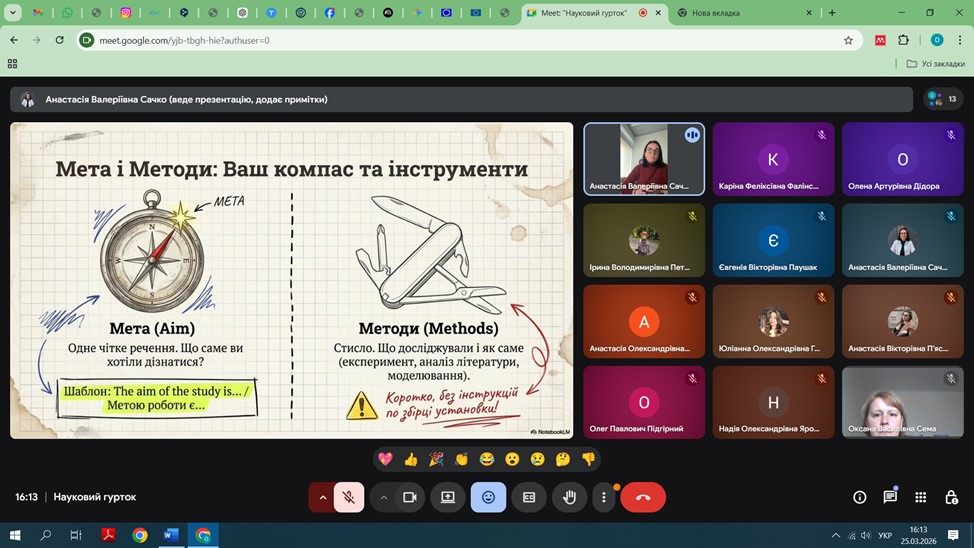
Task: Open the tab search dropdown in Chrome
Action: (12, 12)
